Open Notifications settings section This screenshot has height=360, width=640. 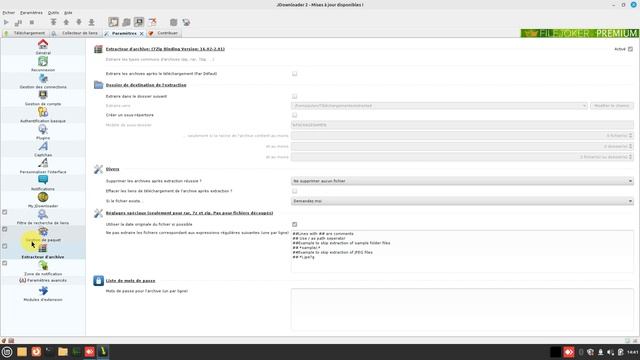click(x=43, y=184)
